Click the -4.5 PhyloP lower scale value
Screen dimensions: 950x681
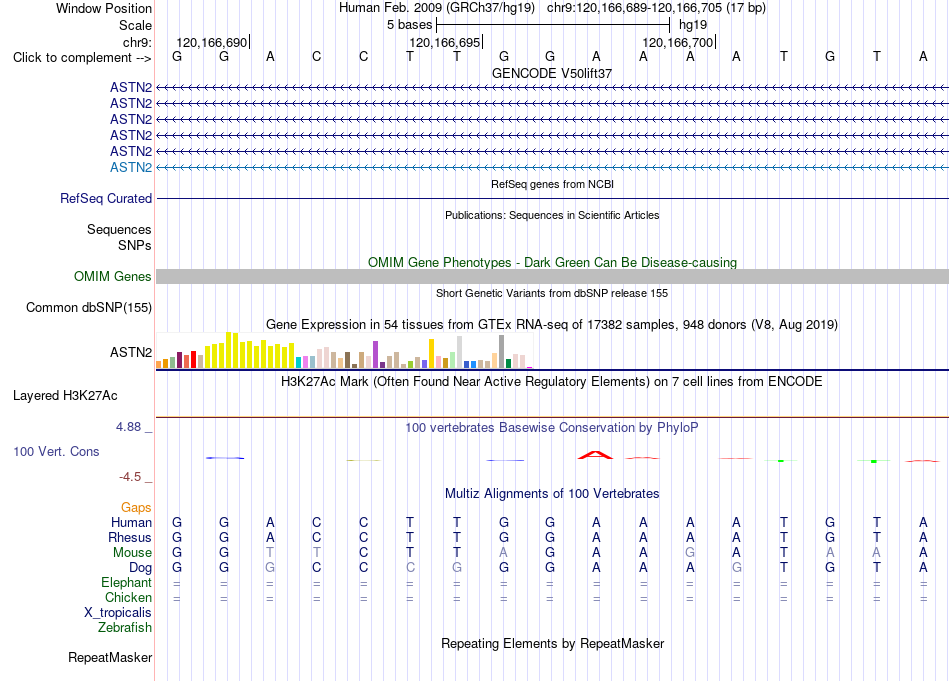tap(130, 477)
